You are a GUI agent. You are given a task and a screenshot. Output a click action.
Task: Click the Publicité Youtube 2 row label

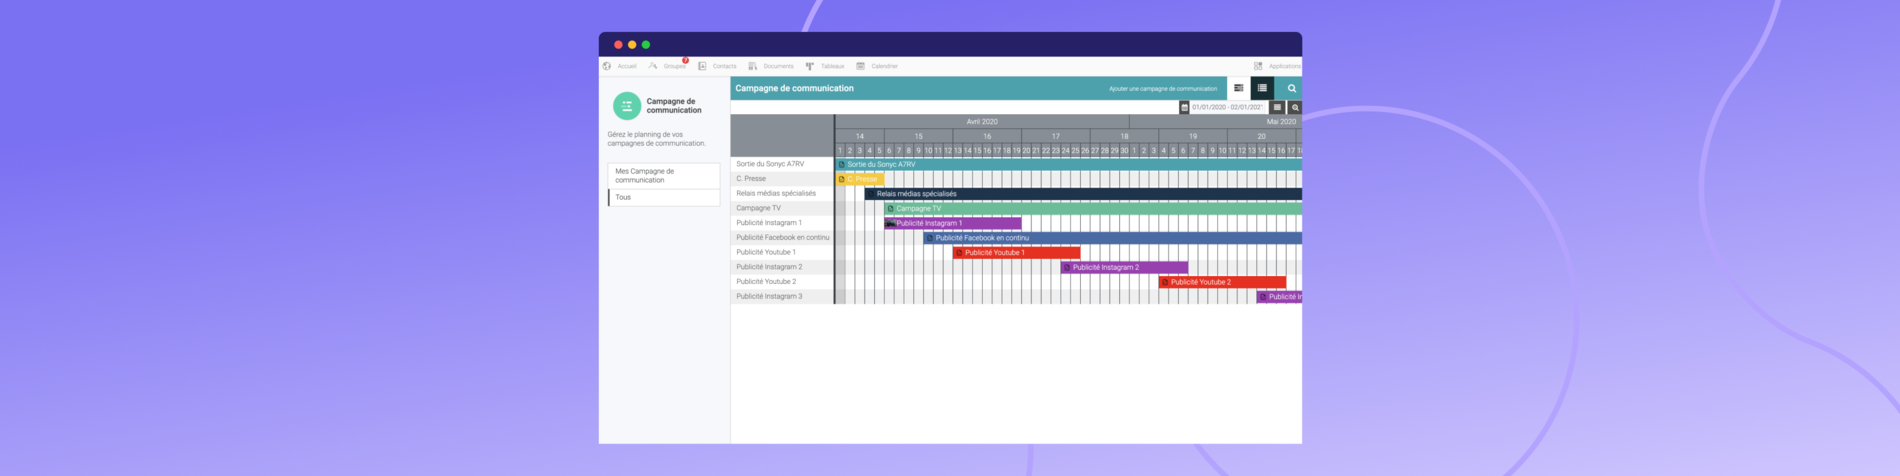click(766, 282)
